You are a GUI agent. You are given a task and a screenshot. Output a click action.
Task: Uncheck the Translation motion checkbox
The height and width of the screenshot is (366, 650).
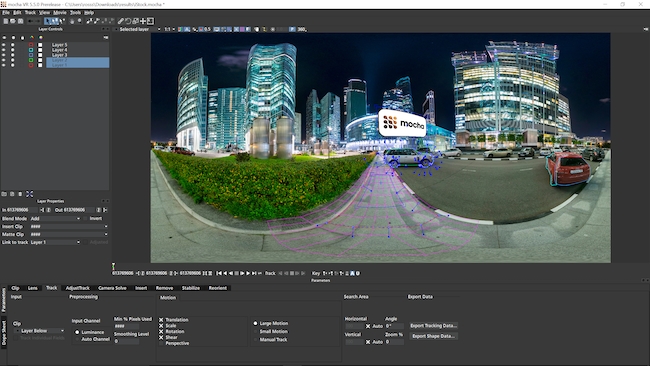(x=161, y=320)
